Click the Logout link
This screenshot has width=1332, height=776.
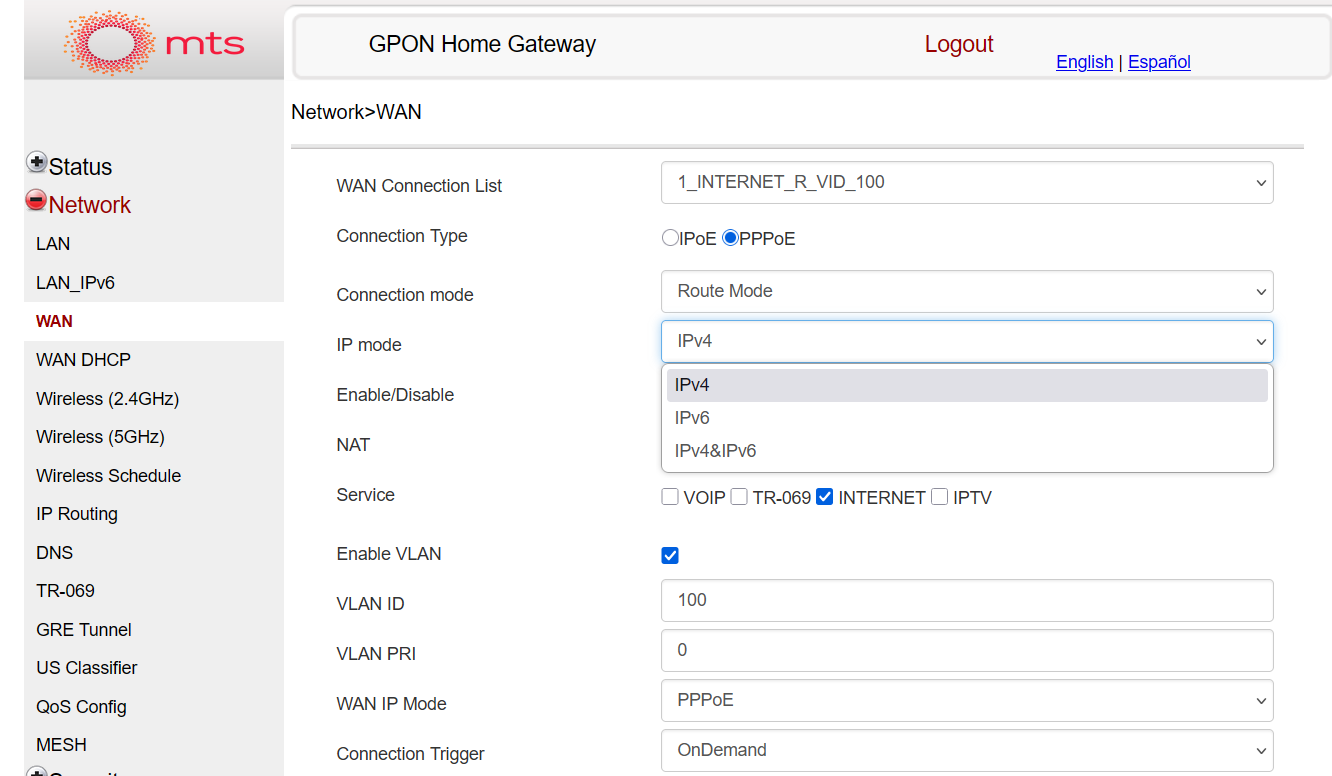959,44
